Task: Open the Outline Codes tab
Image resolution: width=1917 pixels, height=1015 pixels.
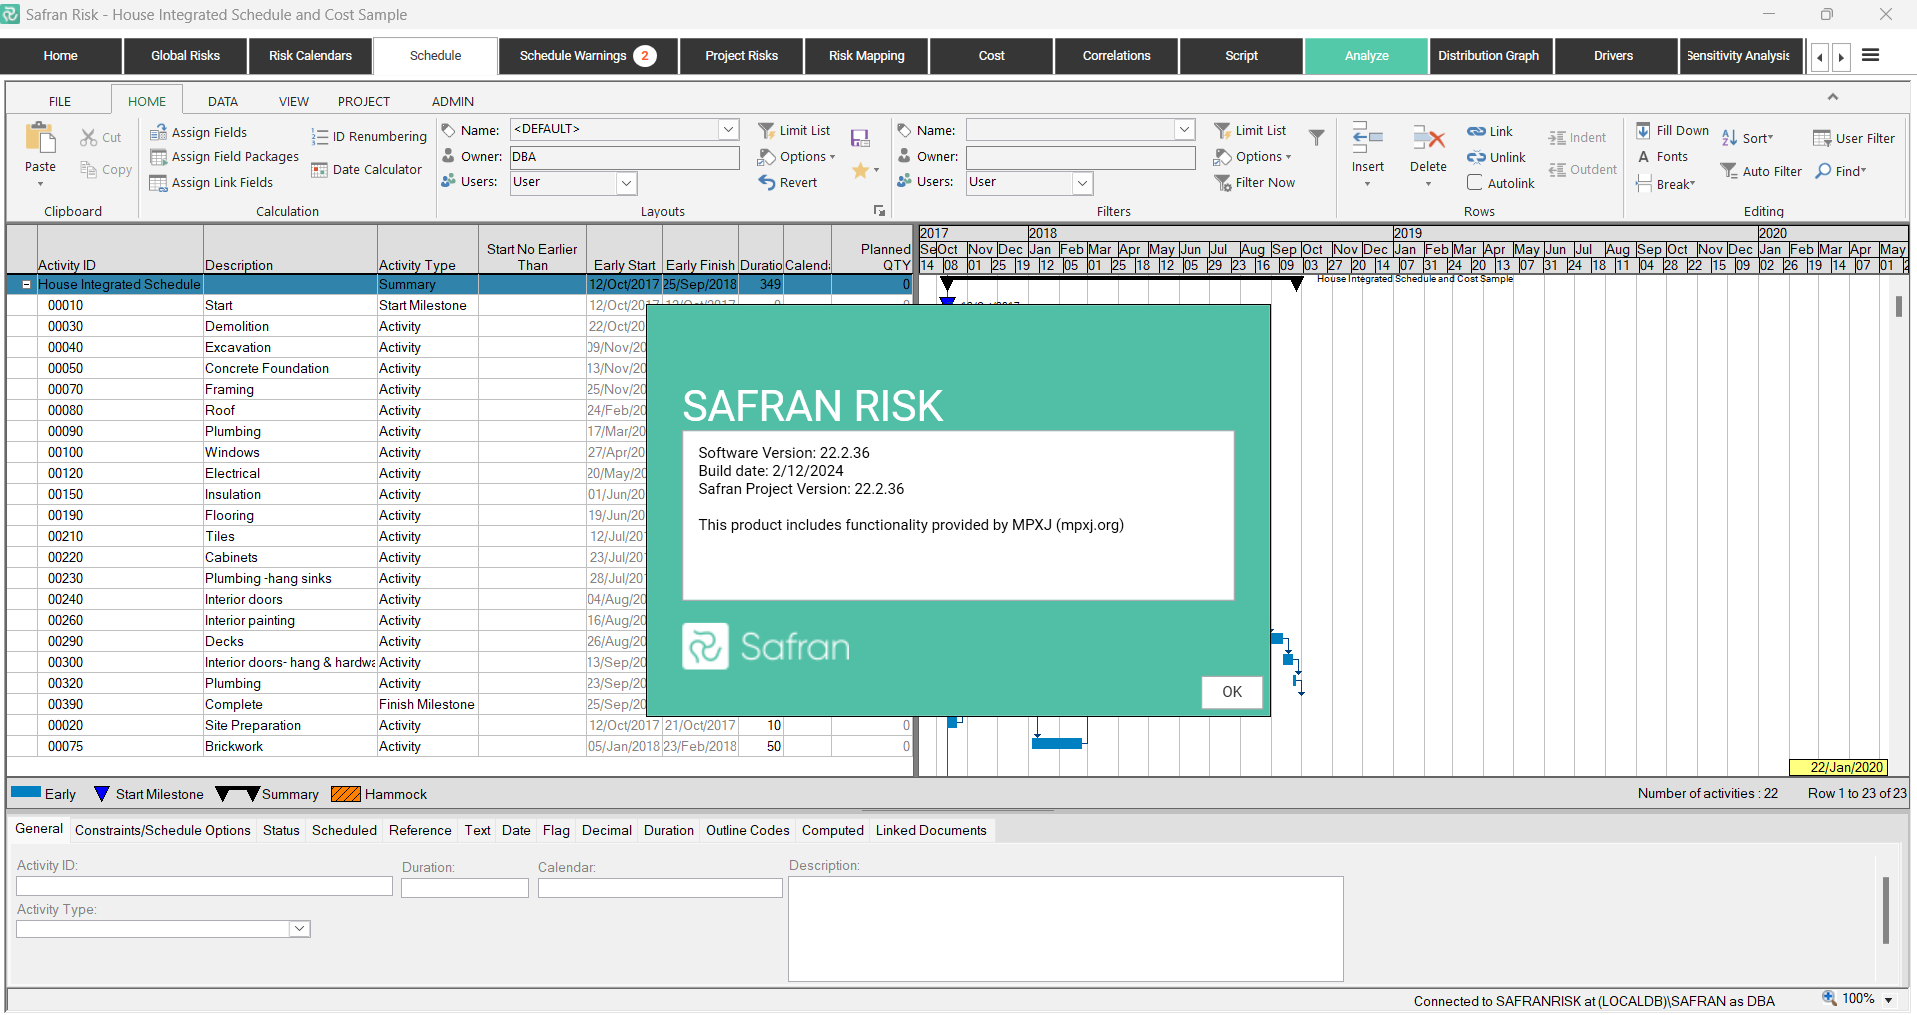Action: (x=747, y=831)
